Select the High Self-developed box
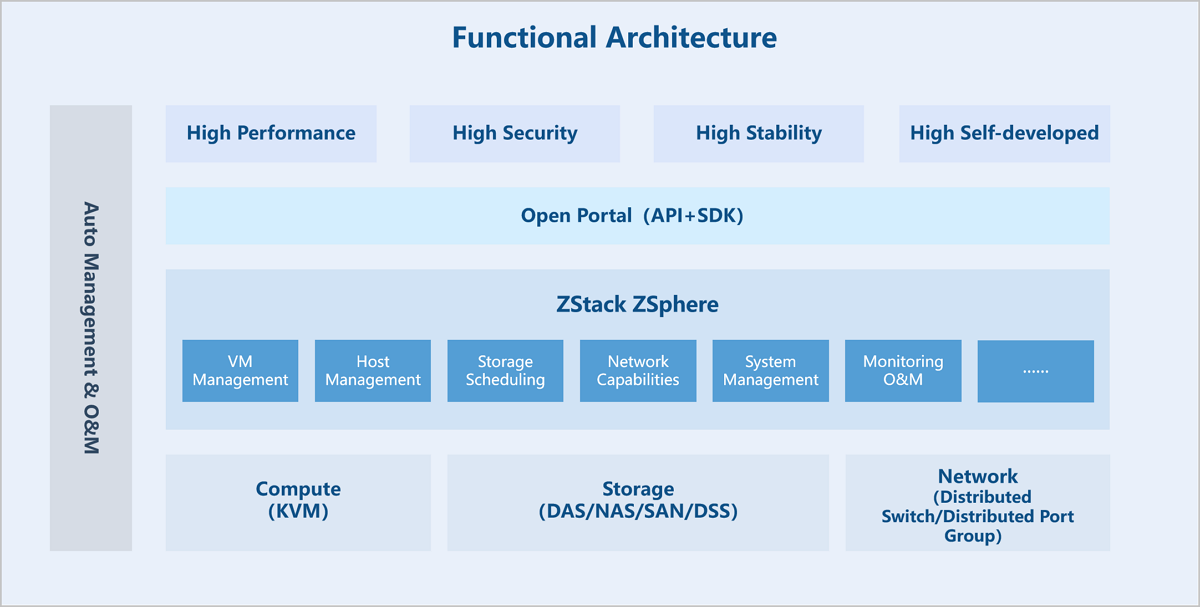This screenshot has width=1200, height=607. click(1004, 133)
